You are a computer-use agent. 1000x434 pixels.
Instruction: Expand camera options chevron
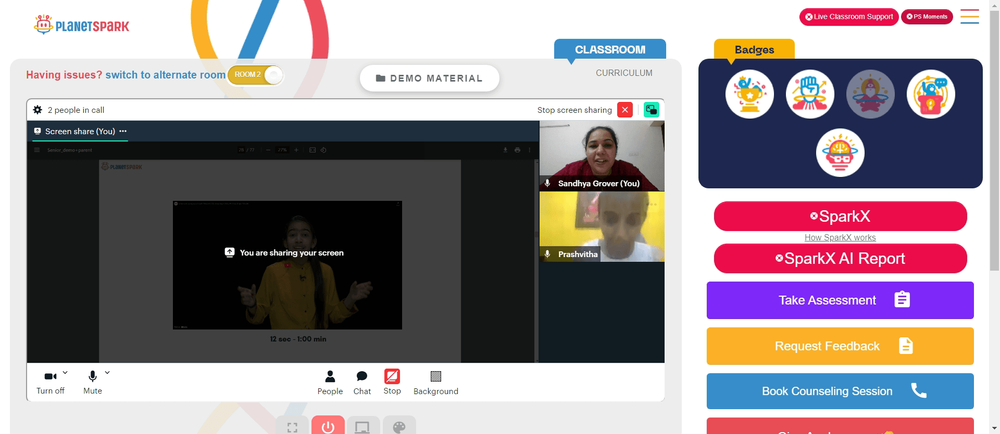[65, 373]
